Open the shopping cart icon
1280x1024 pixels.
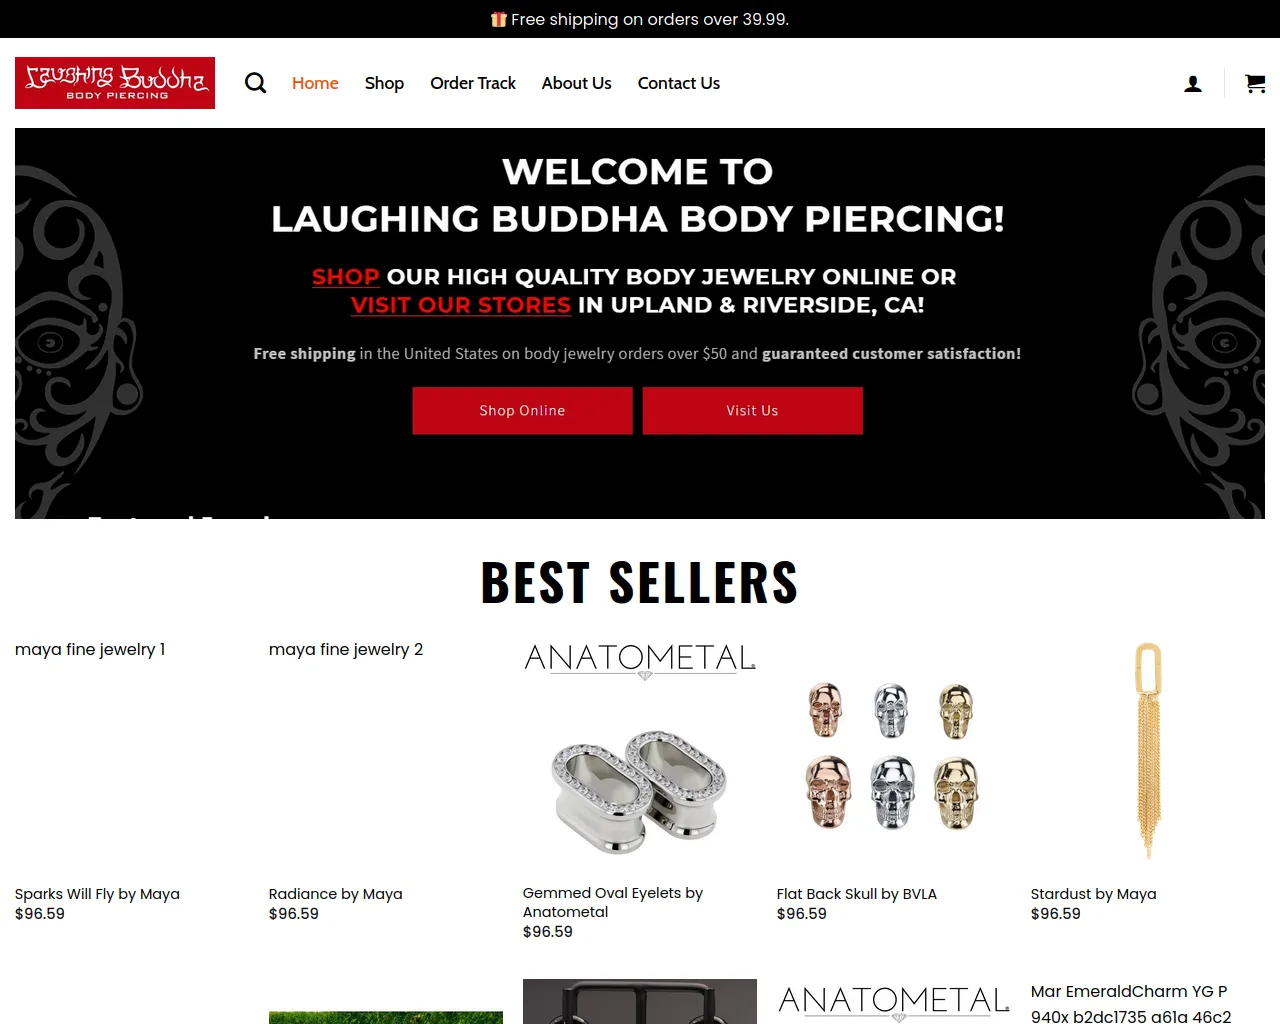point(1255,83)
